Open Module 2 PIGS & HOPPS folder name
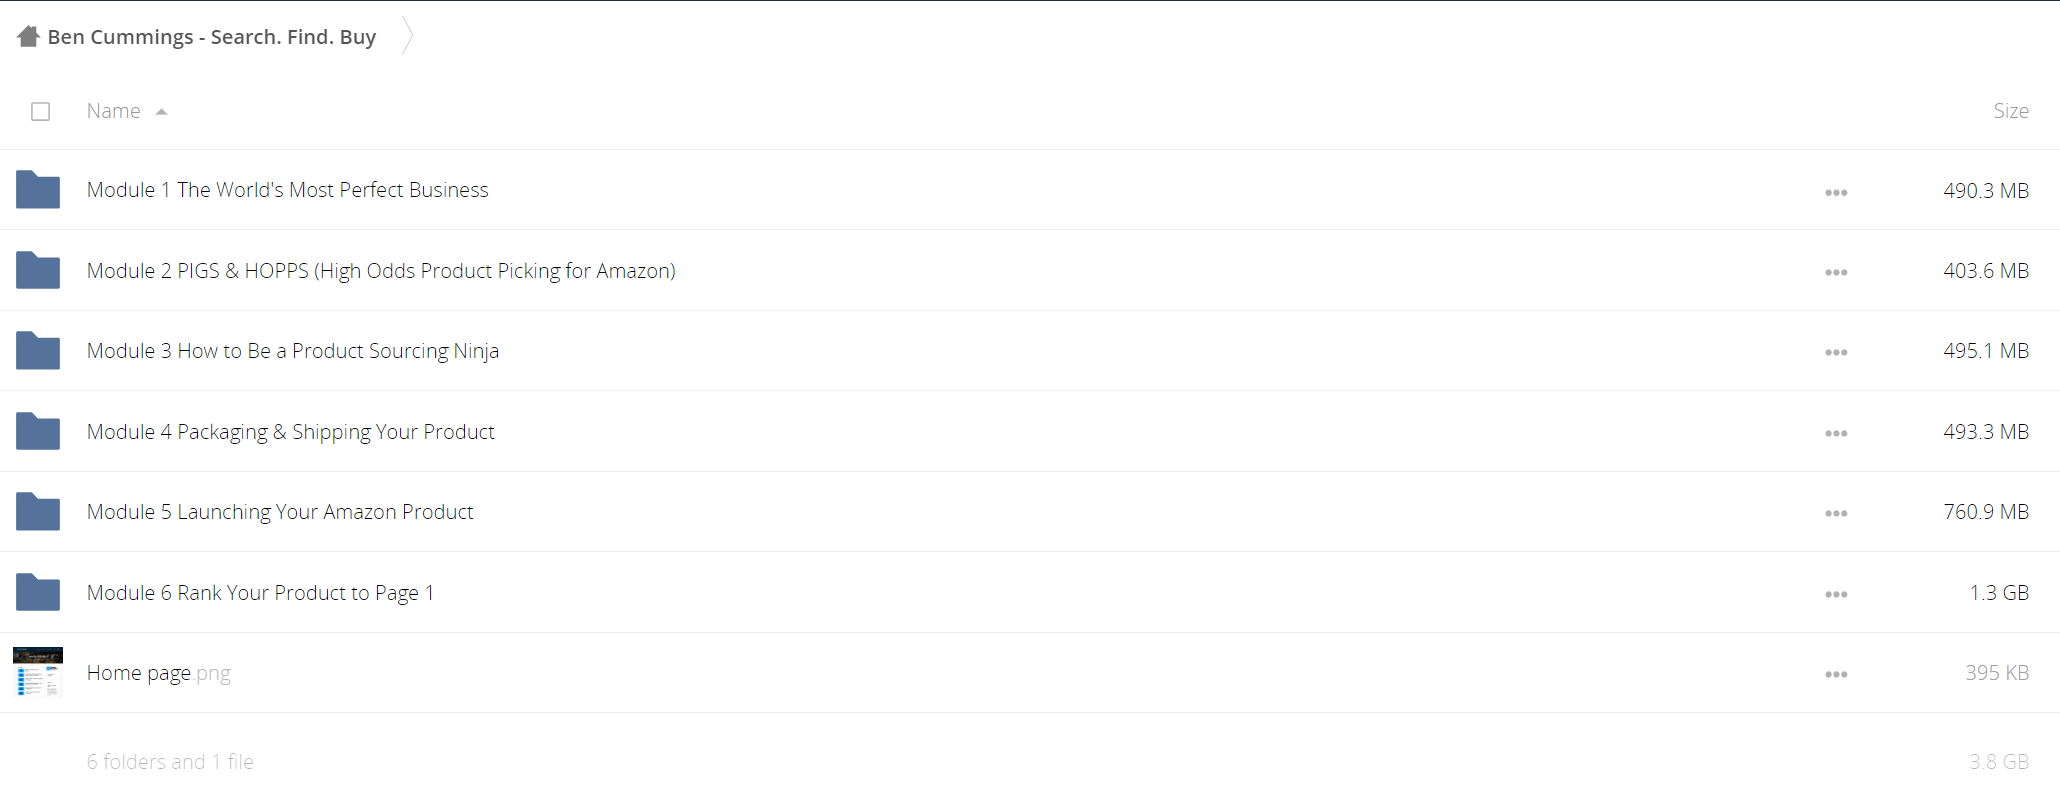 tap(381, 271)
